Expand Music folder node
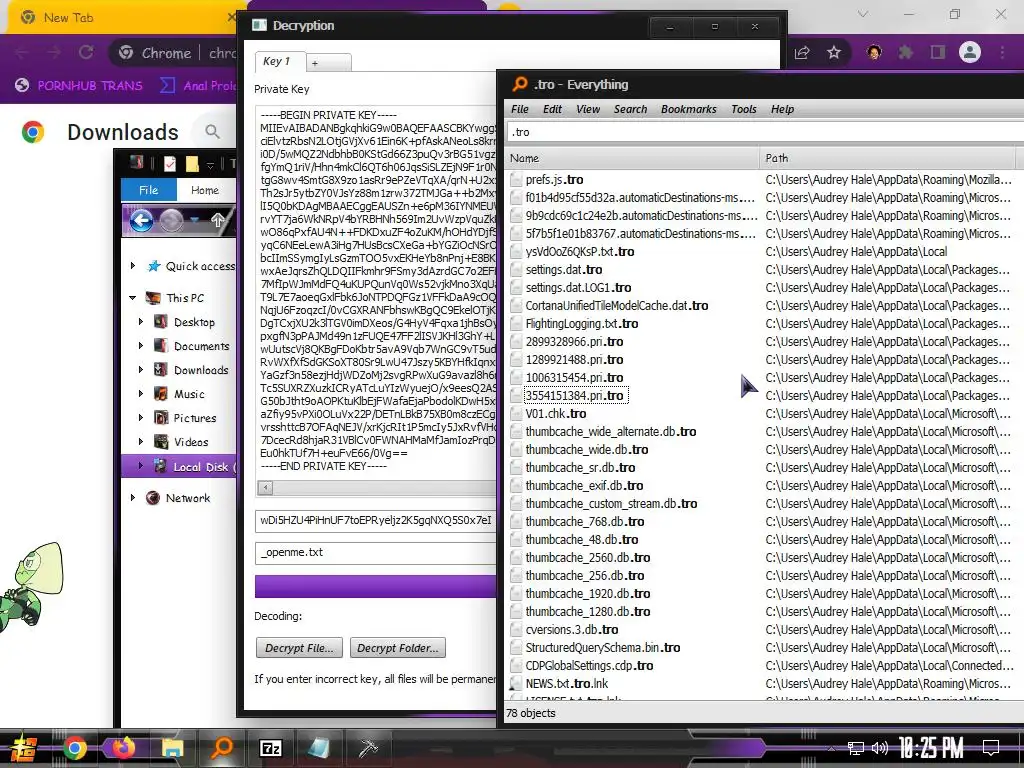 click(x=141, y=394)
